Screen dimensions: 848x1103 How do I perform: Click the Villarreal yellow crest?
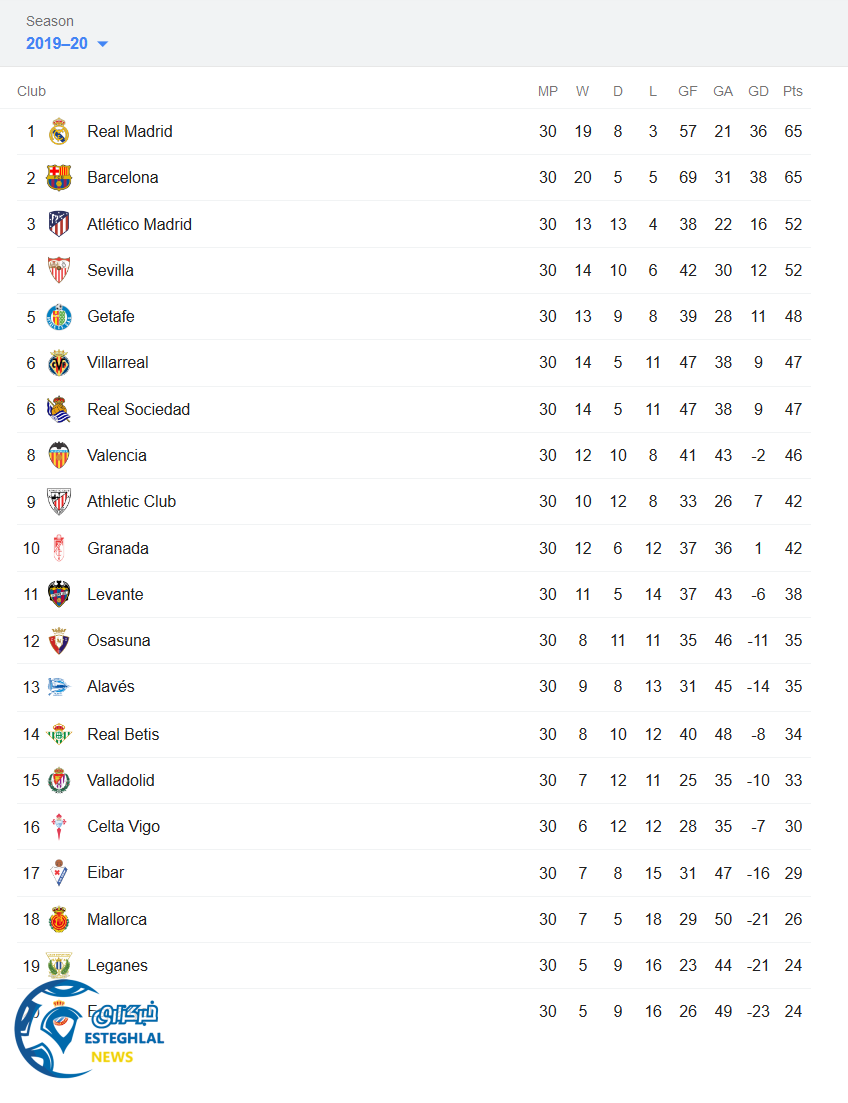59,363
